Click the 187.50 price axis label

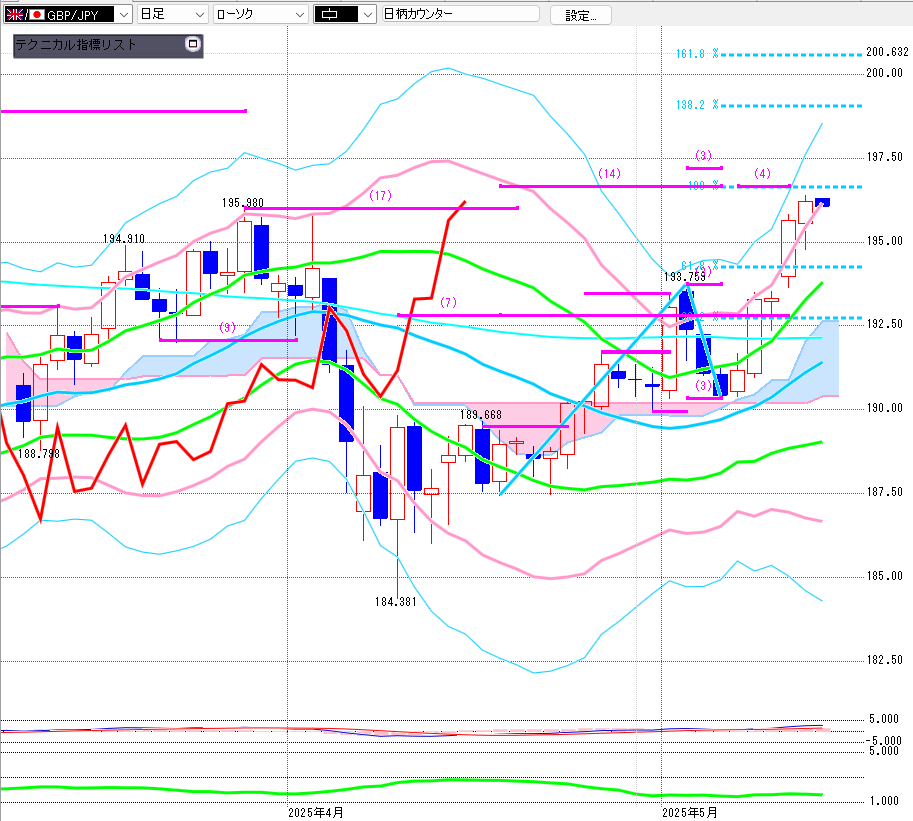884,492
